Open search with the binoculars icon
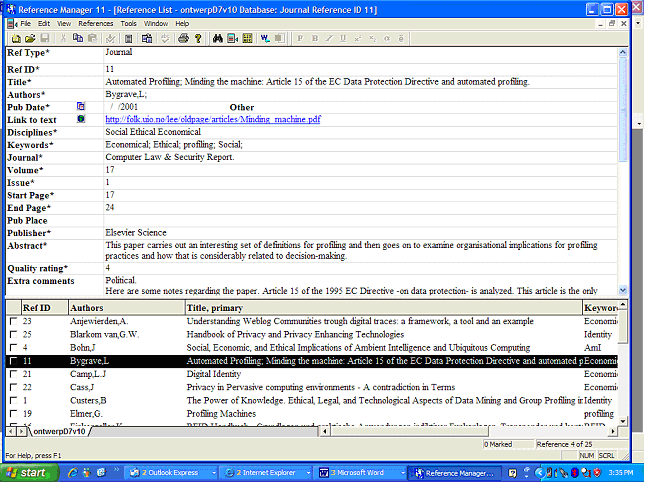The width and height of the screenshot is (647, 485). [217, 38]
